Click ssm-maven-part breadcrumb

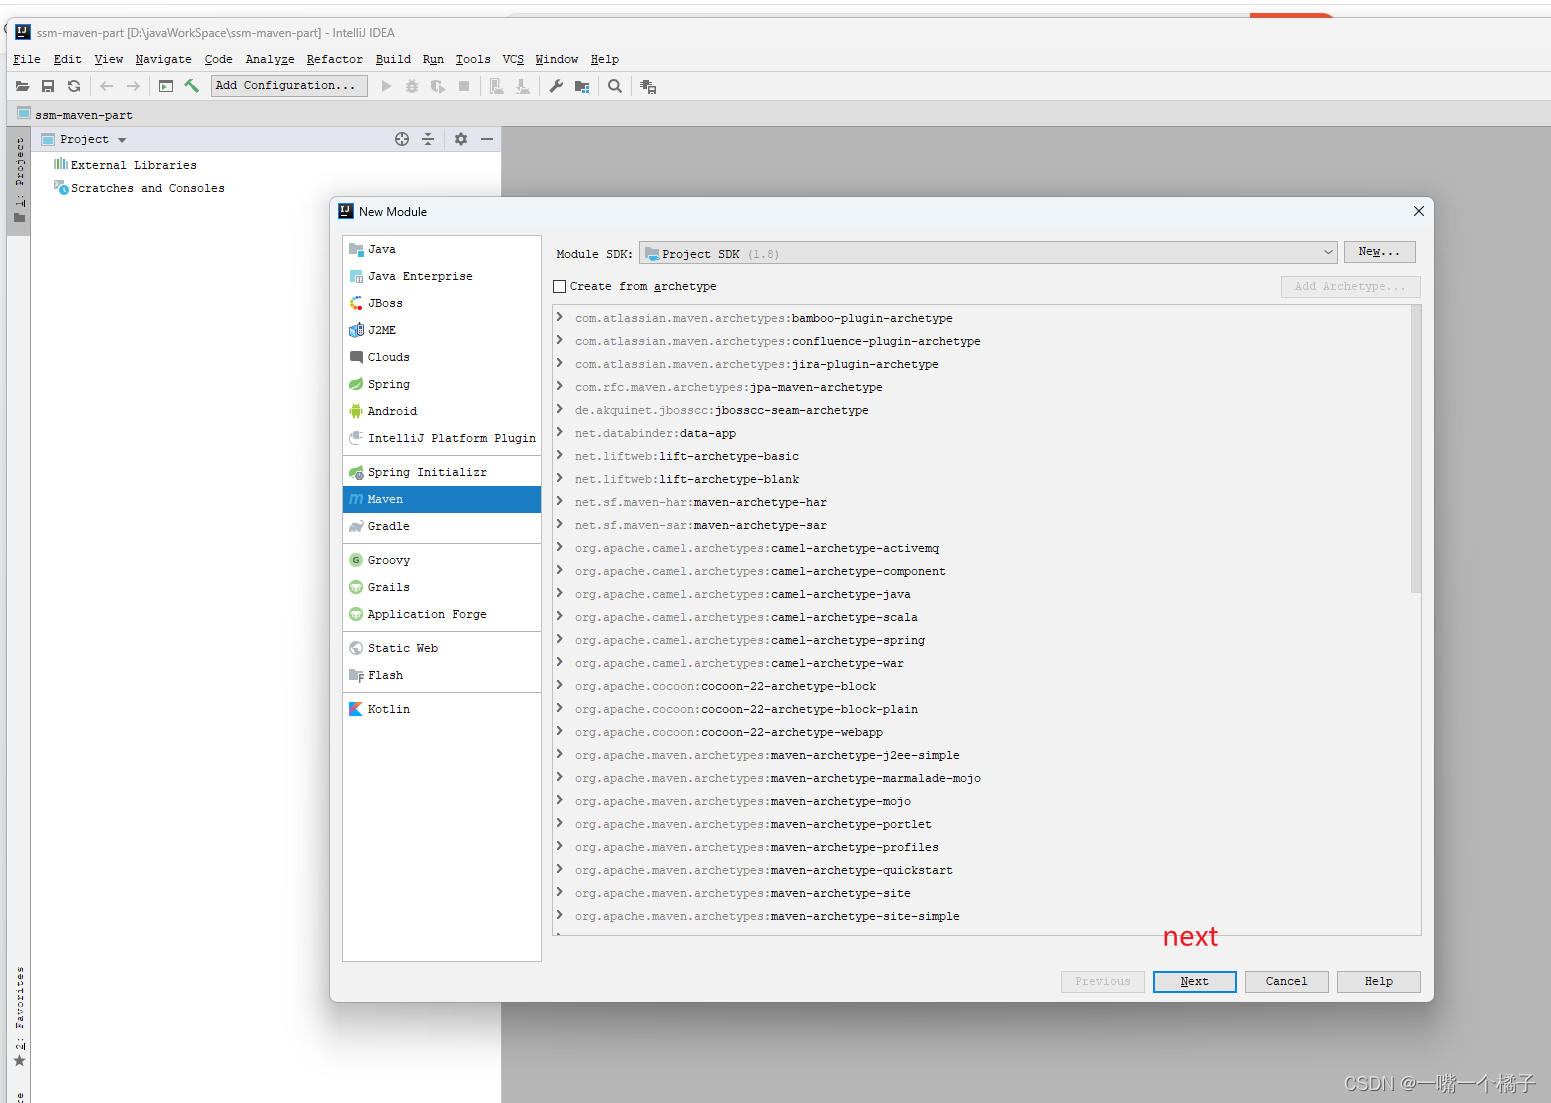click(75, 114)
